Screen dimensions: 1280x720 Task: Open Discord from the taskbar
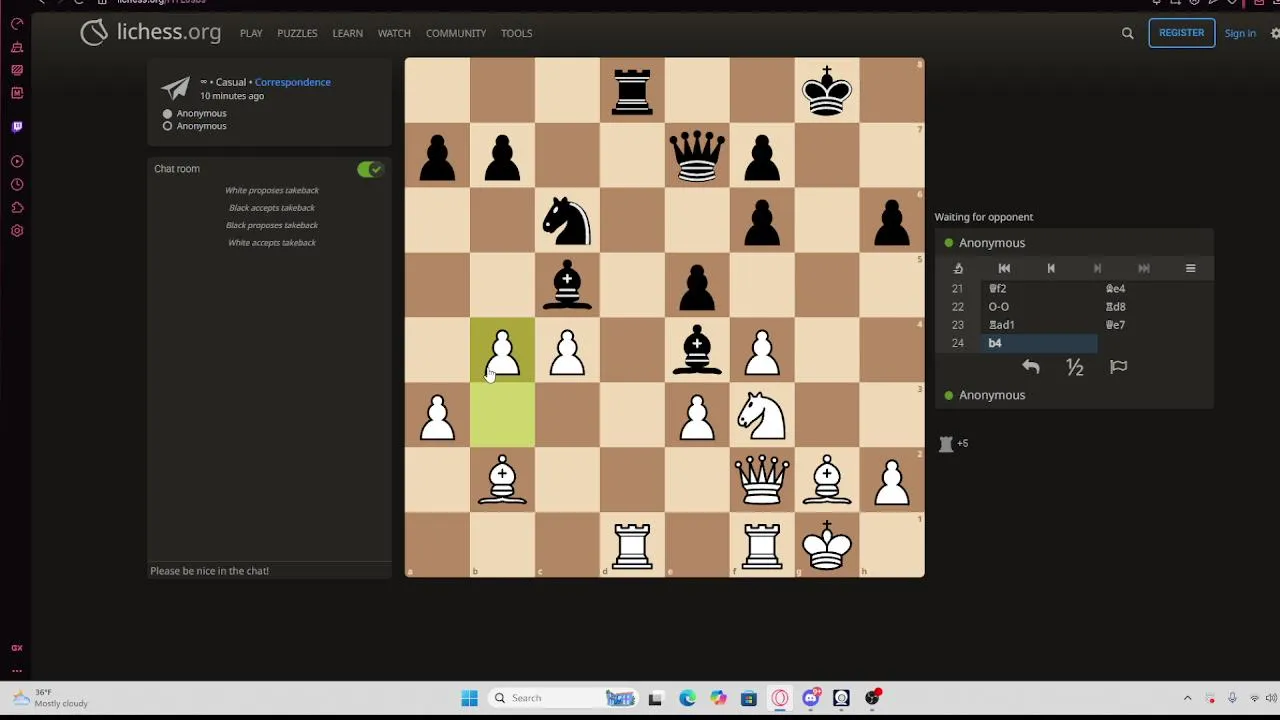(811, 698)
